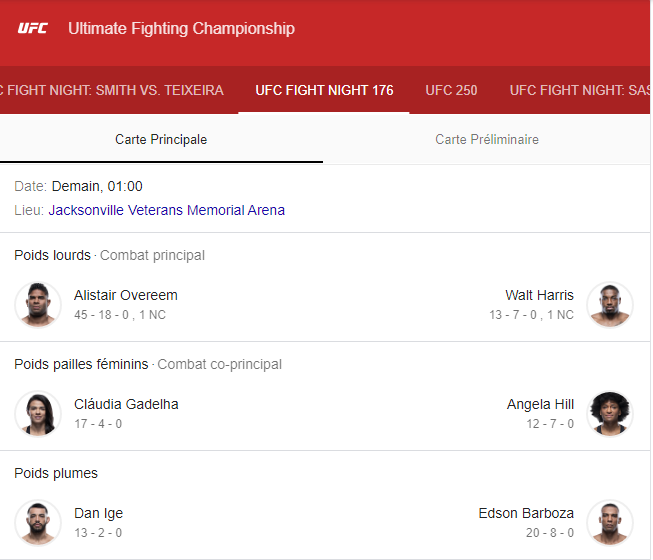Click the Walt Harris name
The width and height of the screenshot is (653, 560).
click(539, 295)
